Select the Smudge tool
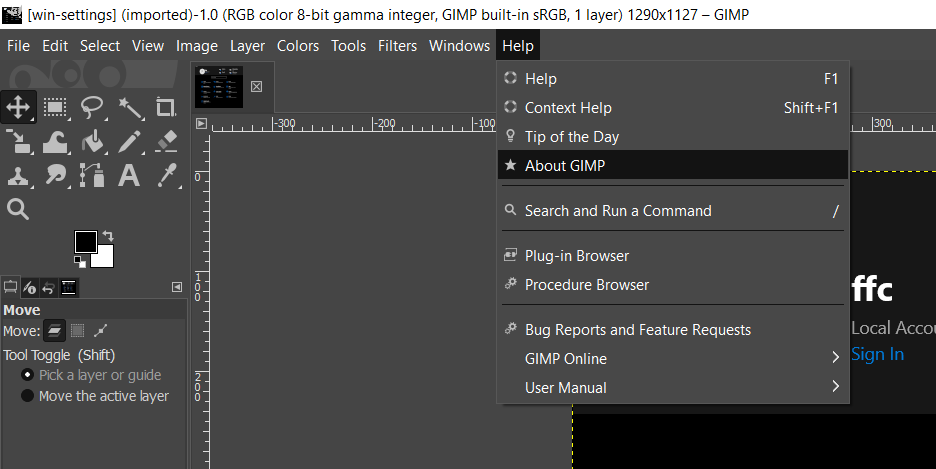This screenshot has width=936, height=469. point(55,176)
